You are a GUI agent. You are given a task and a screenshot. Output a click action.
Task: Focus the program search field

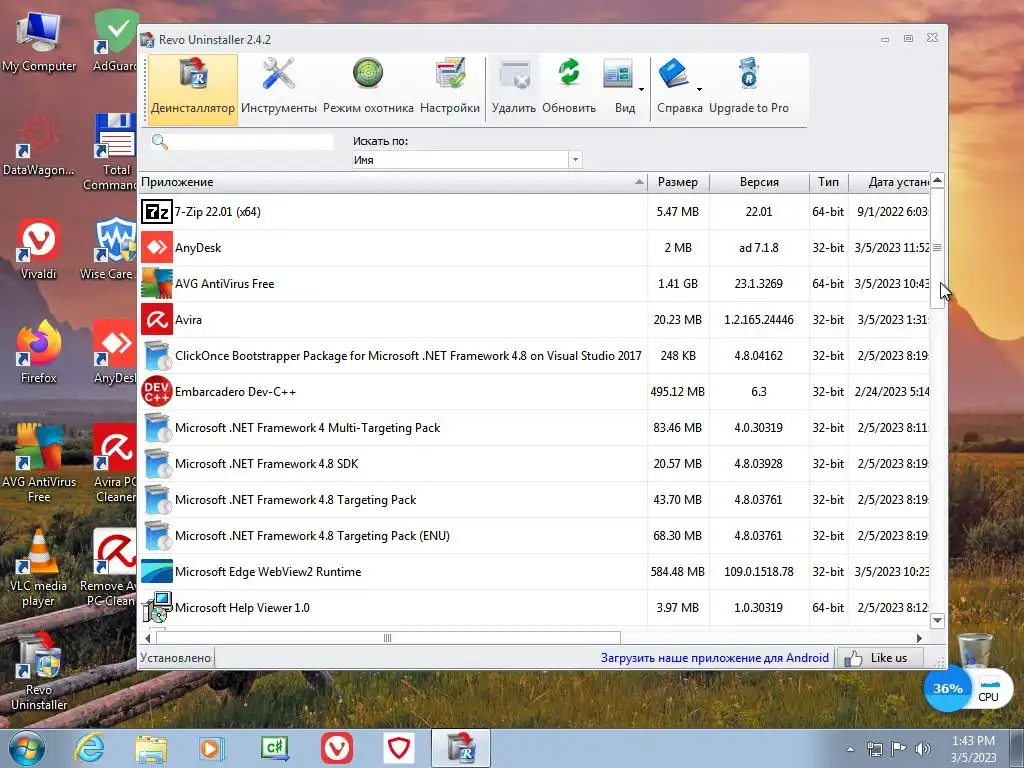coord(251,142)
